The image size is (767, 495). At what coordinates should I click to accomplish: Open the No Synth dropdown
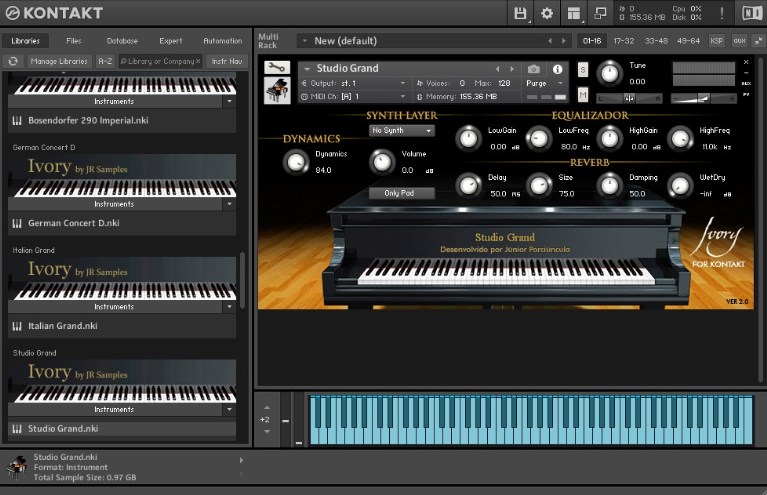pos(401,131)
